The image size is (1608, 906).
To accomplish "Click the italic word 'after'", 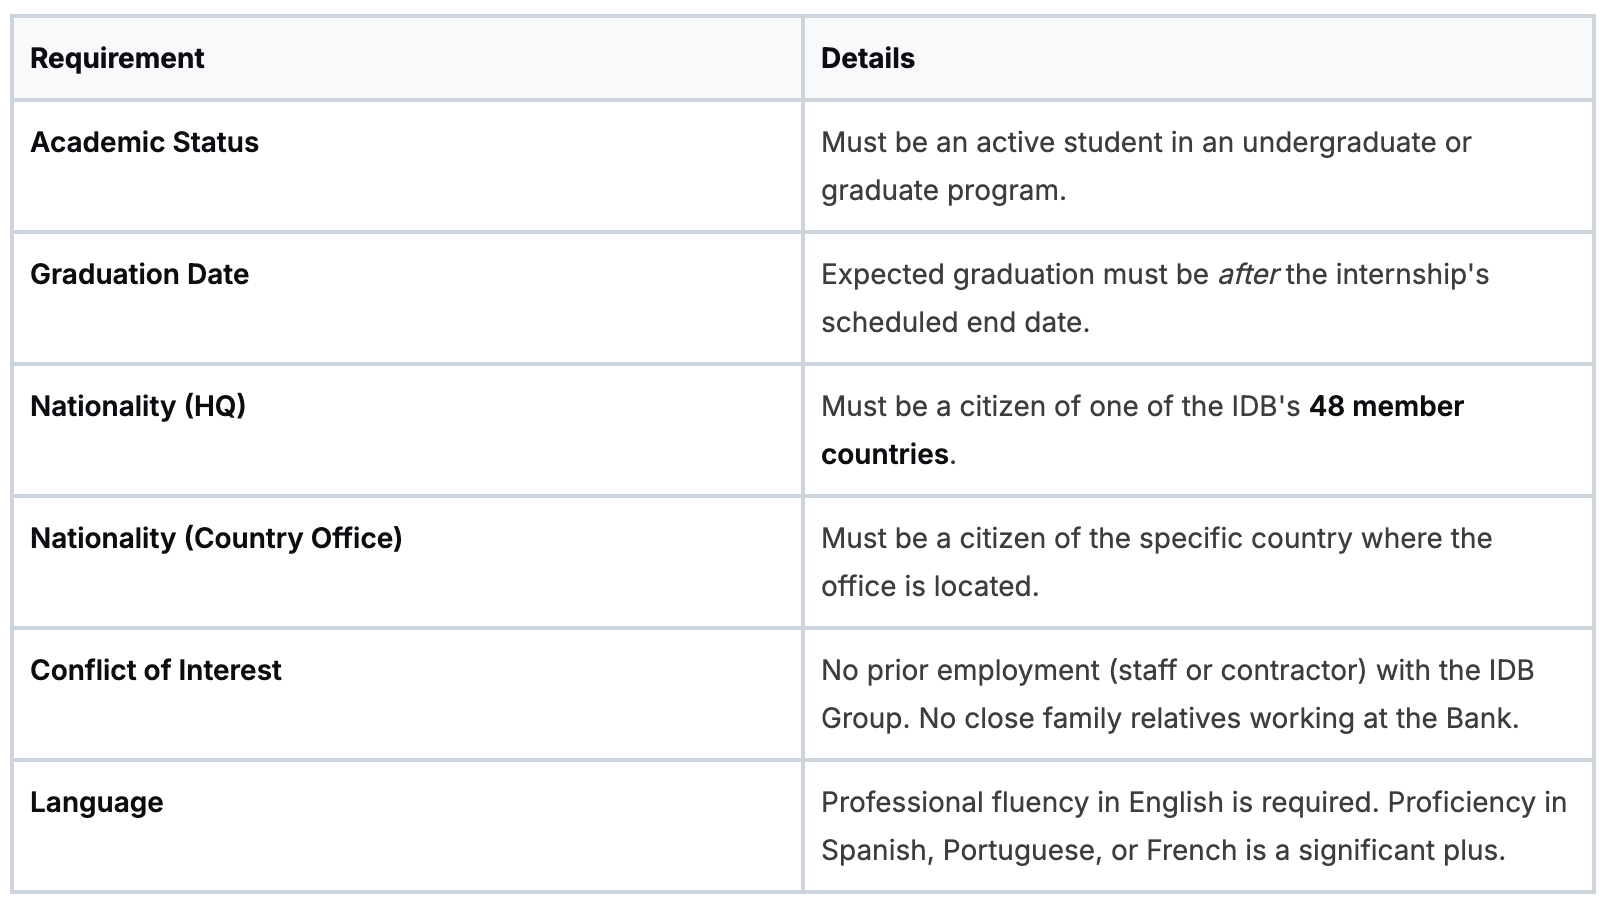I will (x=1248, y=274).
